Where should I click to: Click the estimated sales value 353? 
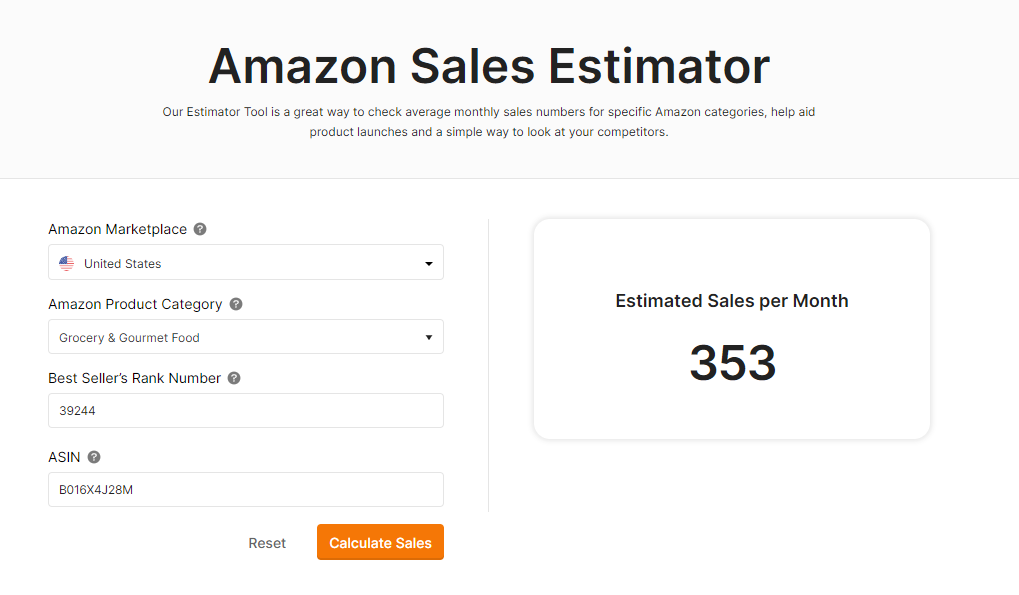732,362
